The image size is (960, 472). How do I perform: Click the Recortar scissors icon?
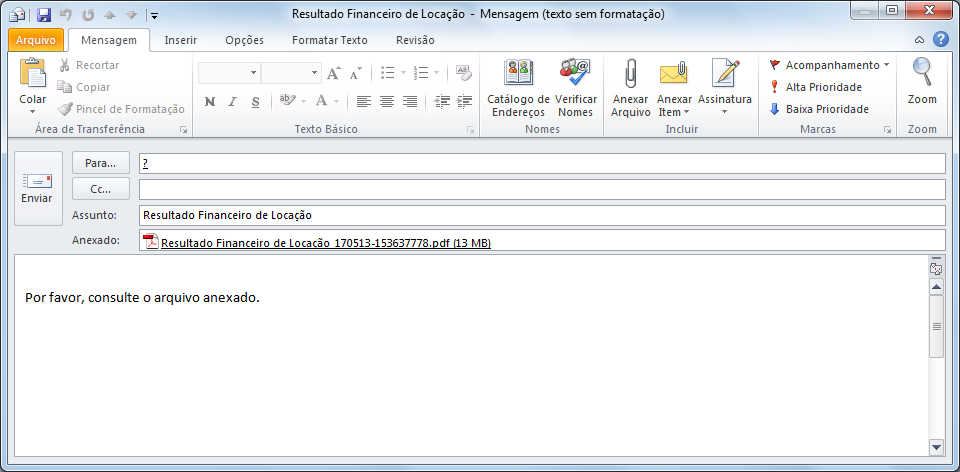click(64, 65)
